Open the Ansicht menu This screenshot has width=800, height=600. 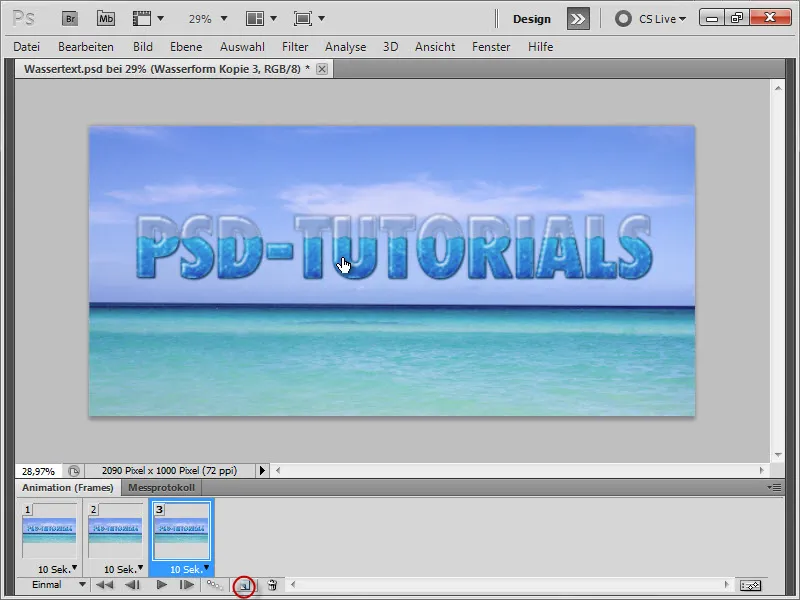[435, 47]
